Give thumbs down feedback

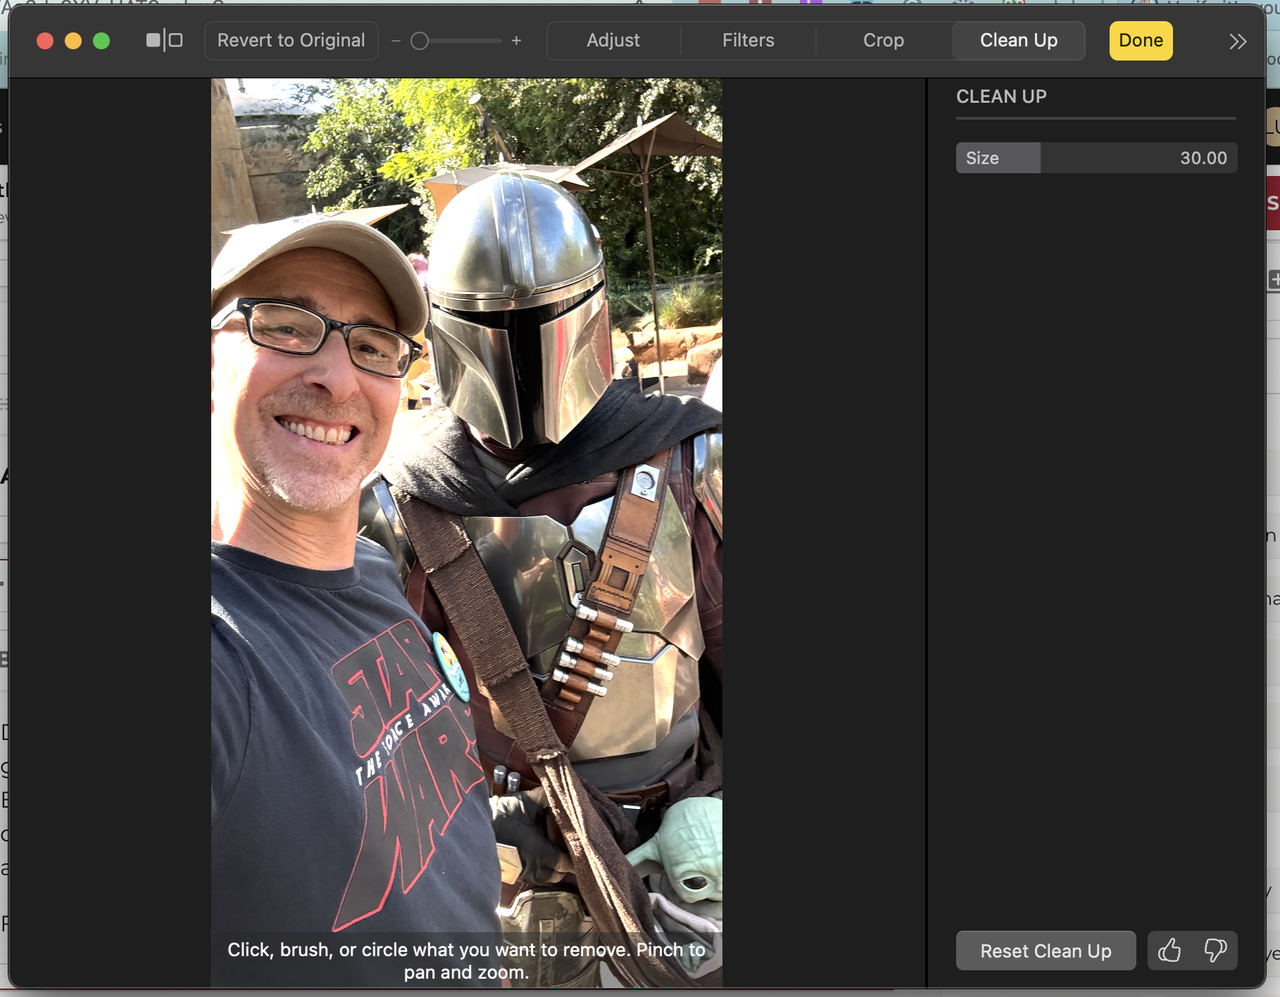(x=1215, y=951)
